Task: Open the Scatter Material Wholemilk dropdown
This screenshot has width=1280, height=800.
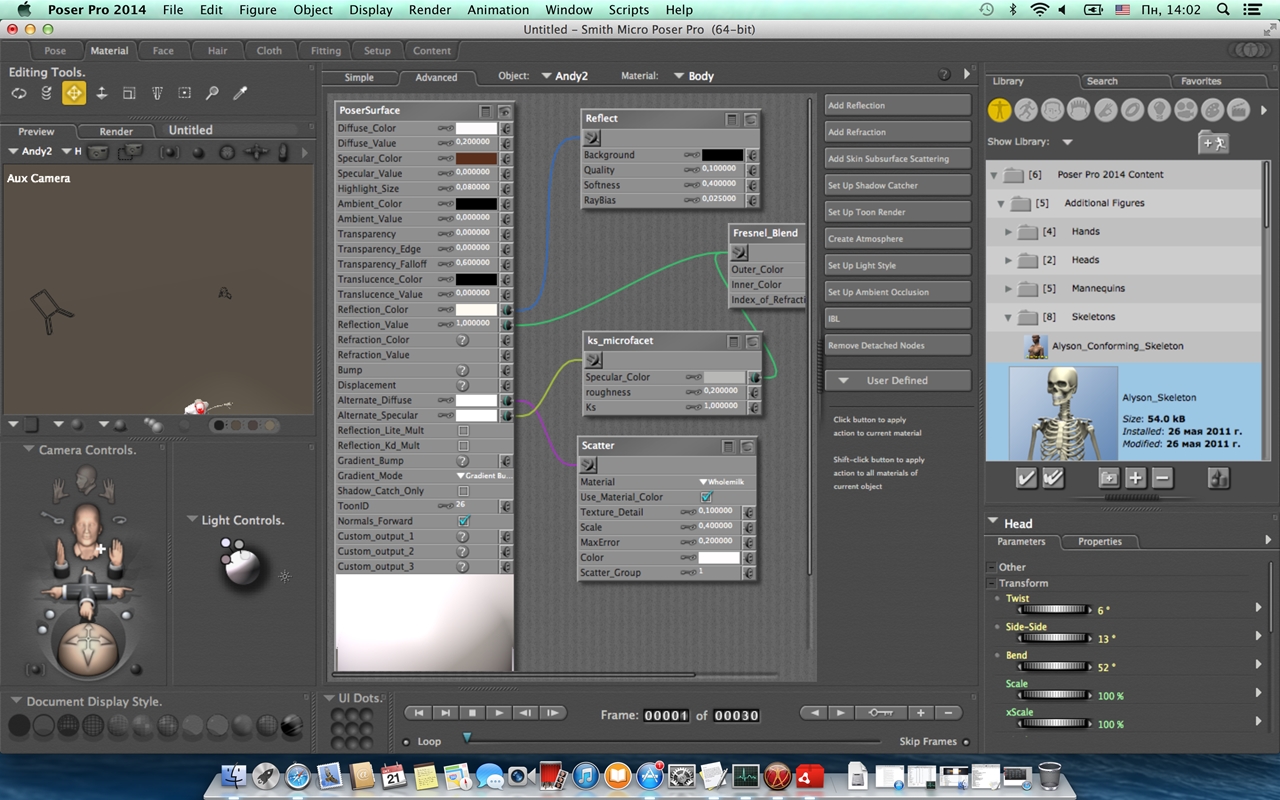Action: (x=721, y=482)
